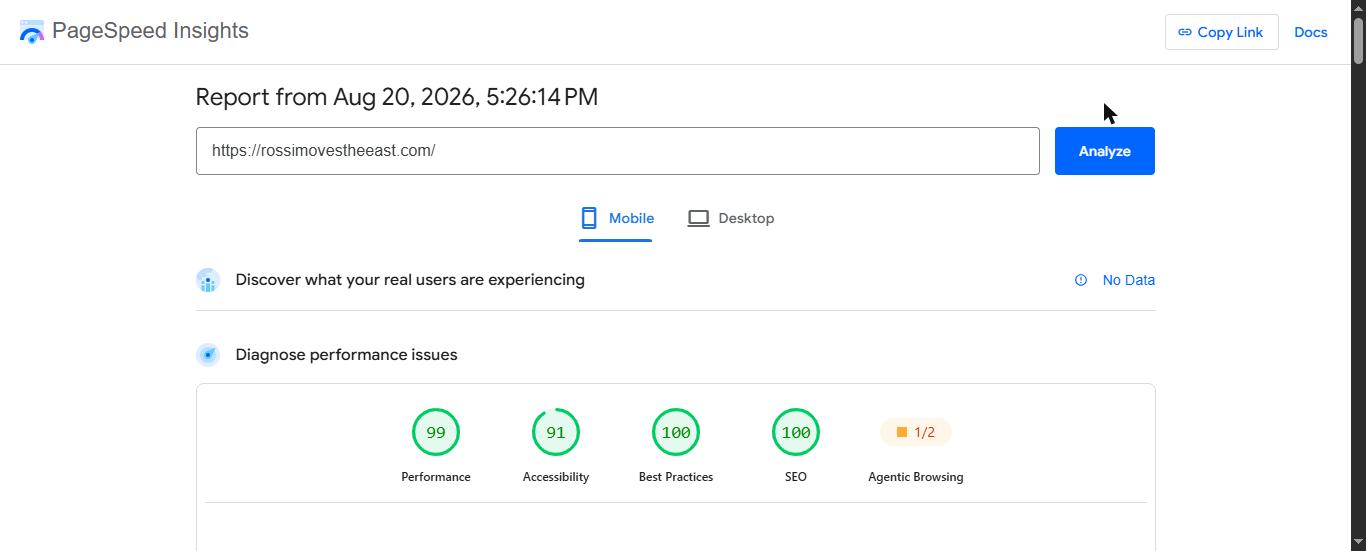The image size is (1366, 551).
Task: Select the report date heading text
Action: point(397,97)
